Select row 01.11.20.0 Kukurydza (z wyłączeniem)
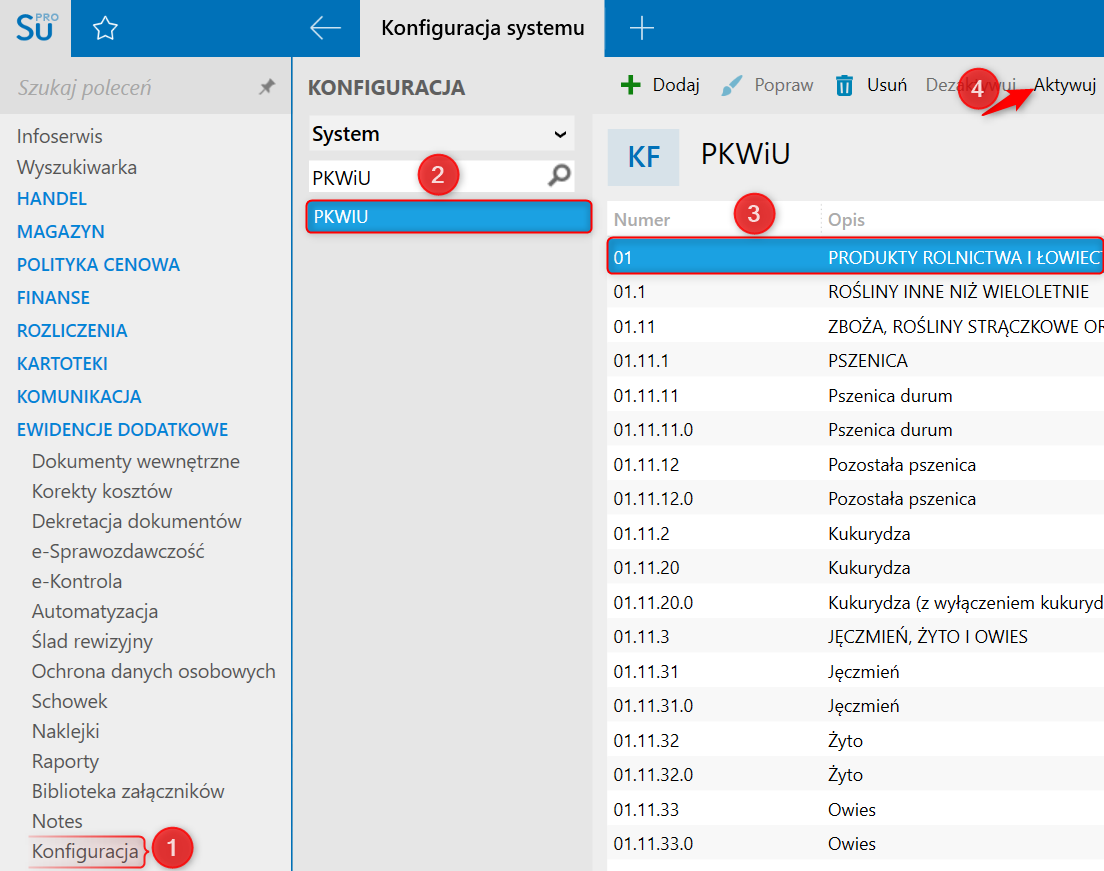The width and height of the screenshot is (1104, 871). coord(855,602)
